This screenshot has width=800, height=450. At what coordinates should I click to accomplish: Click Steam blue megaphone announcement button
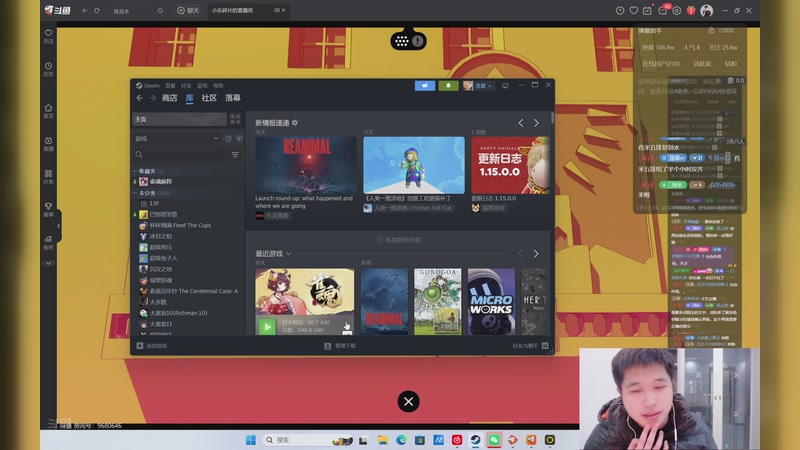(x=424, y=86)
